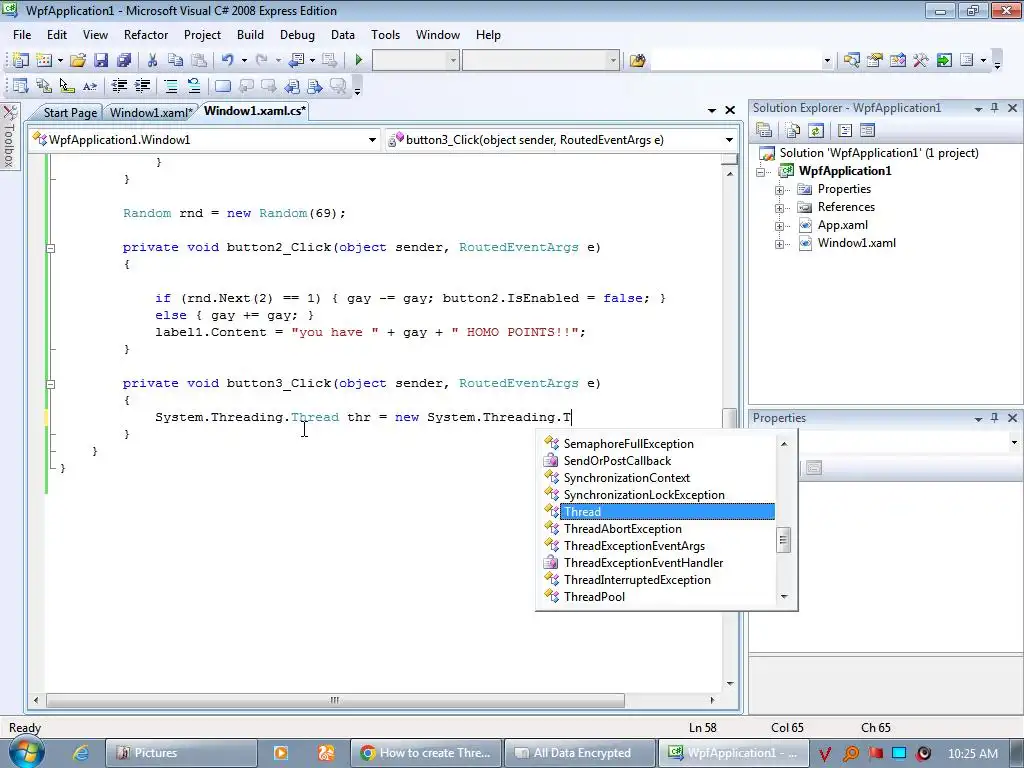Click Solution Explorer's Properties icon
The height and width of the screenshot is (768, 1024).
pos(764,131)
